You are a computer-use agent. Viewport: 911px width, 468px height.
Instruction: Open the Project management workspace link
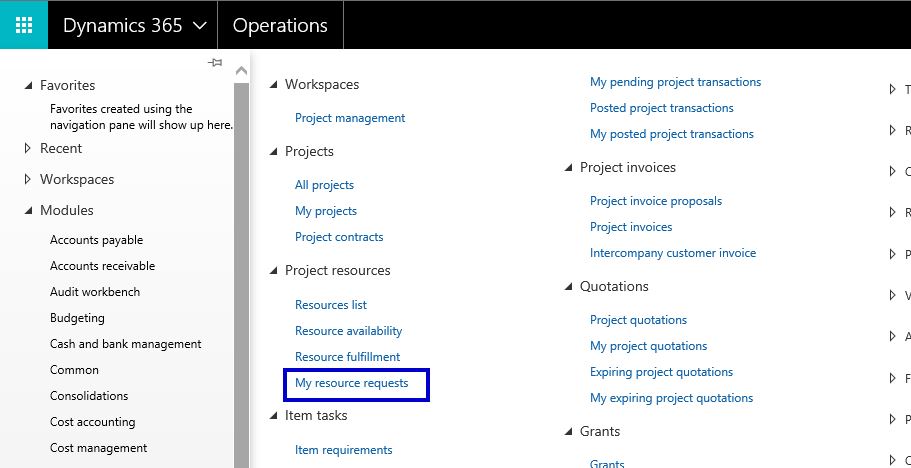click(350, 118)
